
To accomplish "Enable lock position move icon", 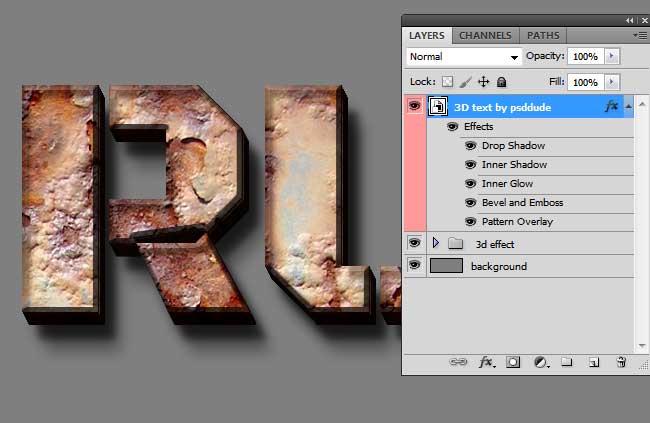I will pos(484,82).
